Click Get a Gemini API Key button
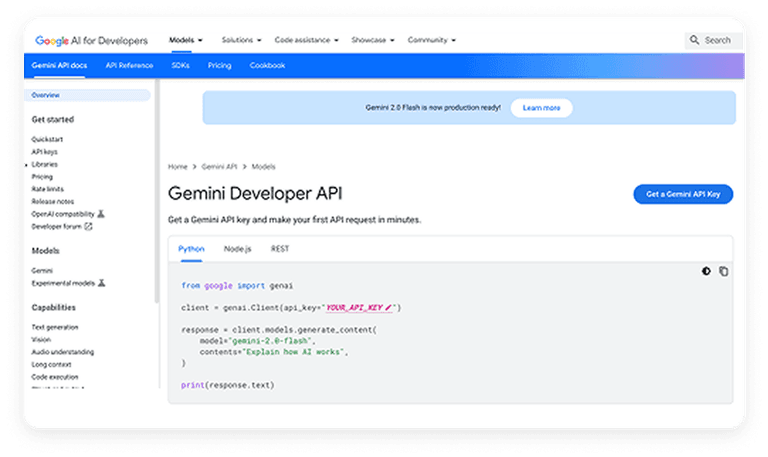The height and width of the screenshot is (457, 768). 683,194
